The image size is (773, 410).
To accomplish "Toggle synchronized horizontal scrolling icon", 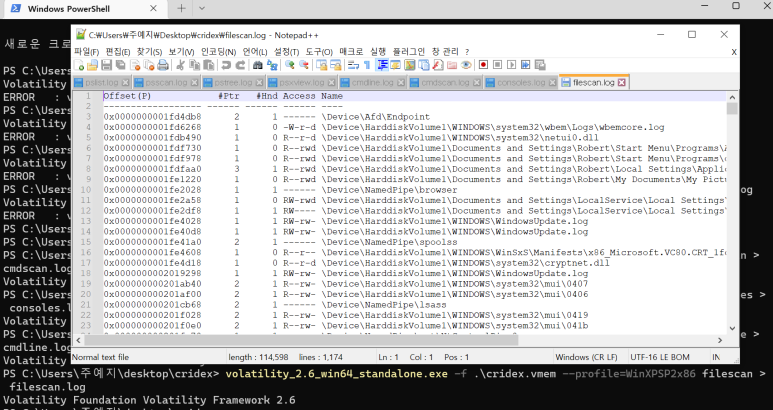I will [x=336, y=65].
